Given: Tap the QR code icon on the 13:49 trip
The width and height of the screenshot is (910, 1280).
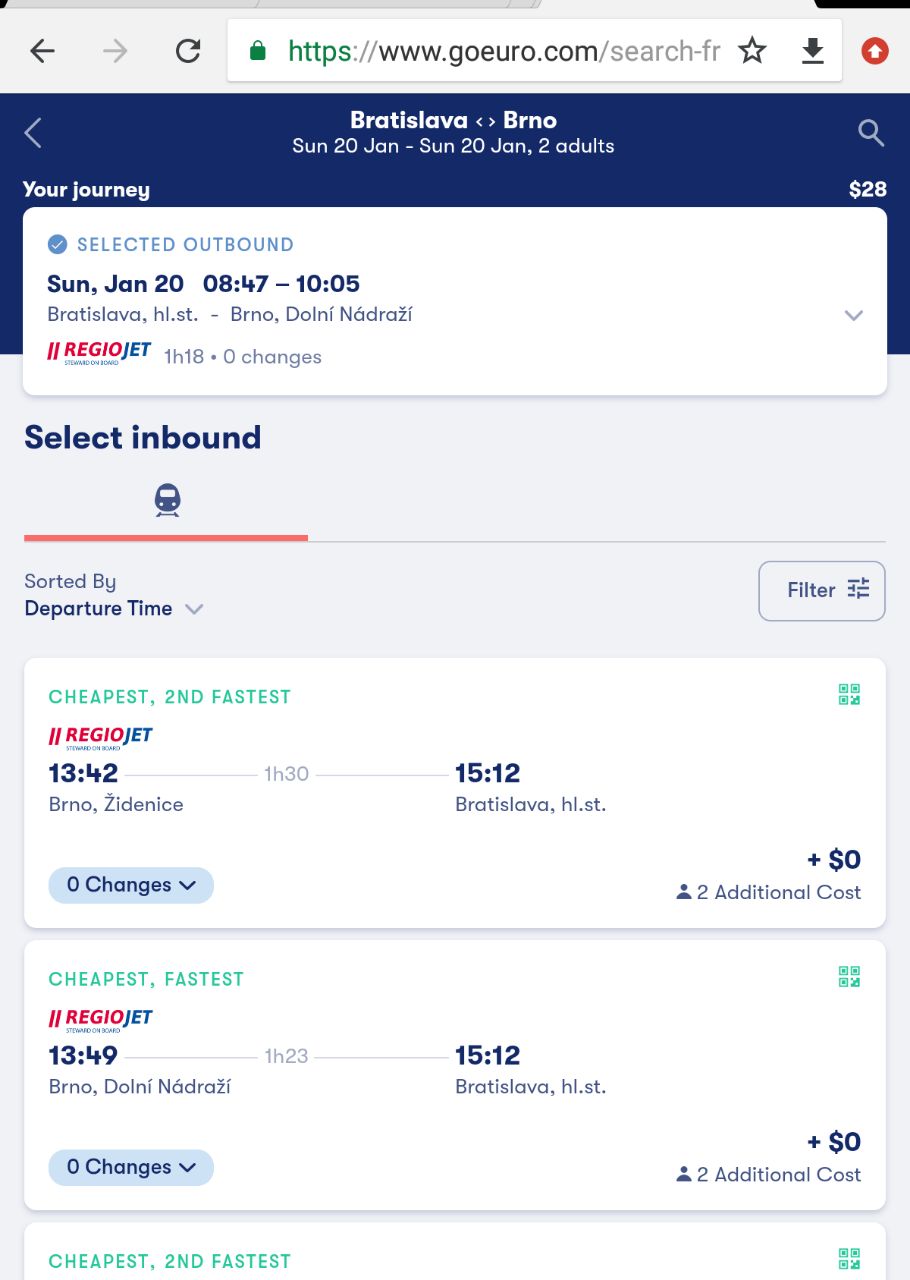Looking at the screenshot, I should click(849, 977).
